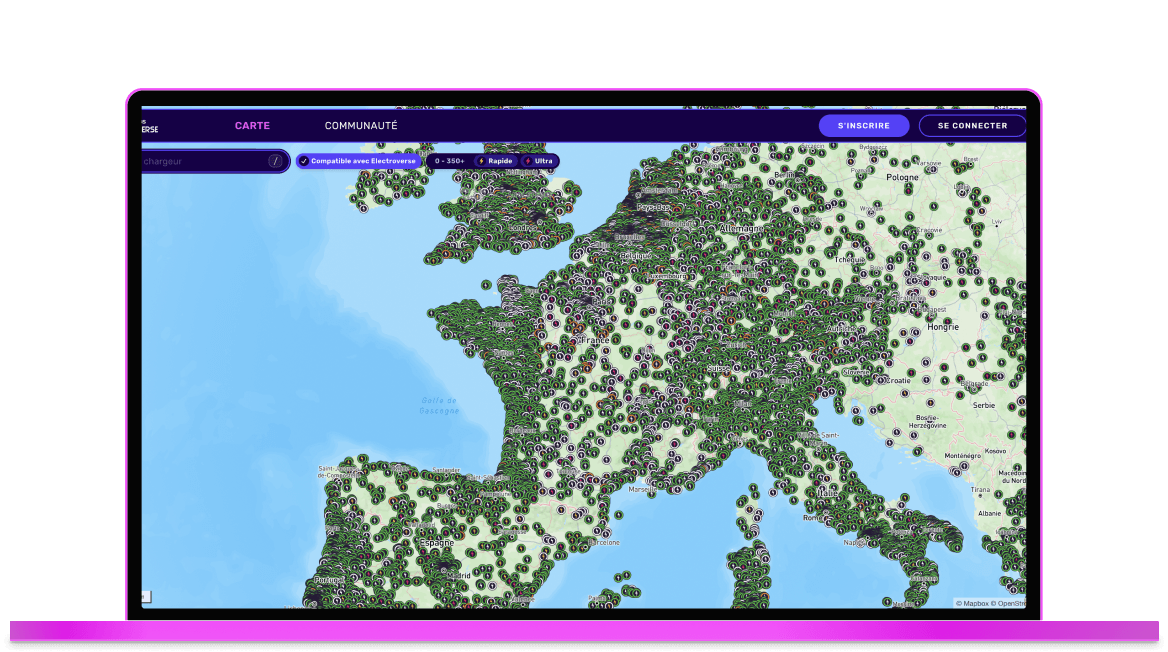Select the CARTE tab
Image resolution: width=1168 pixels, height=652 pixels.
tap(252, 125)
